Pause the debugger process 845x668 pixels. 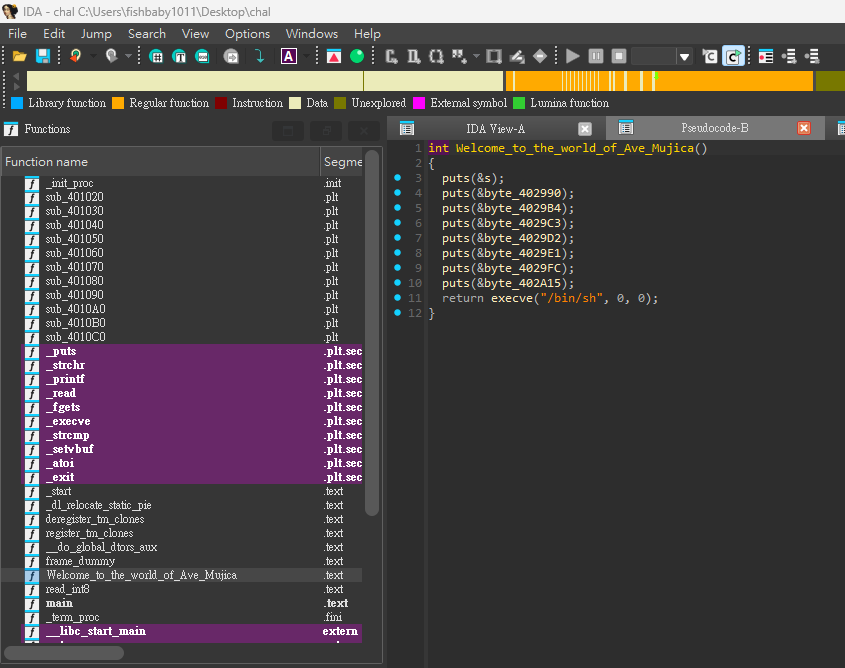(596, 56)
